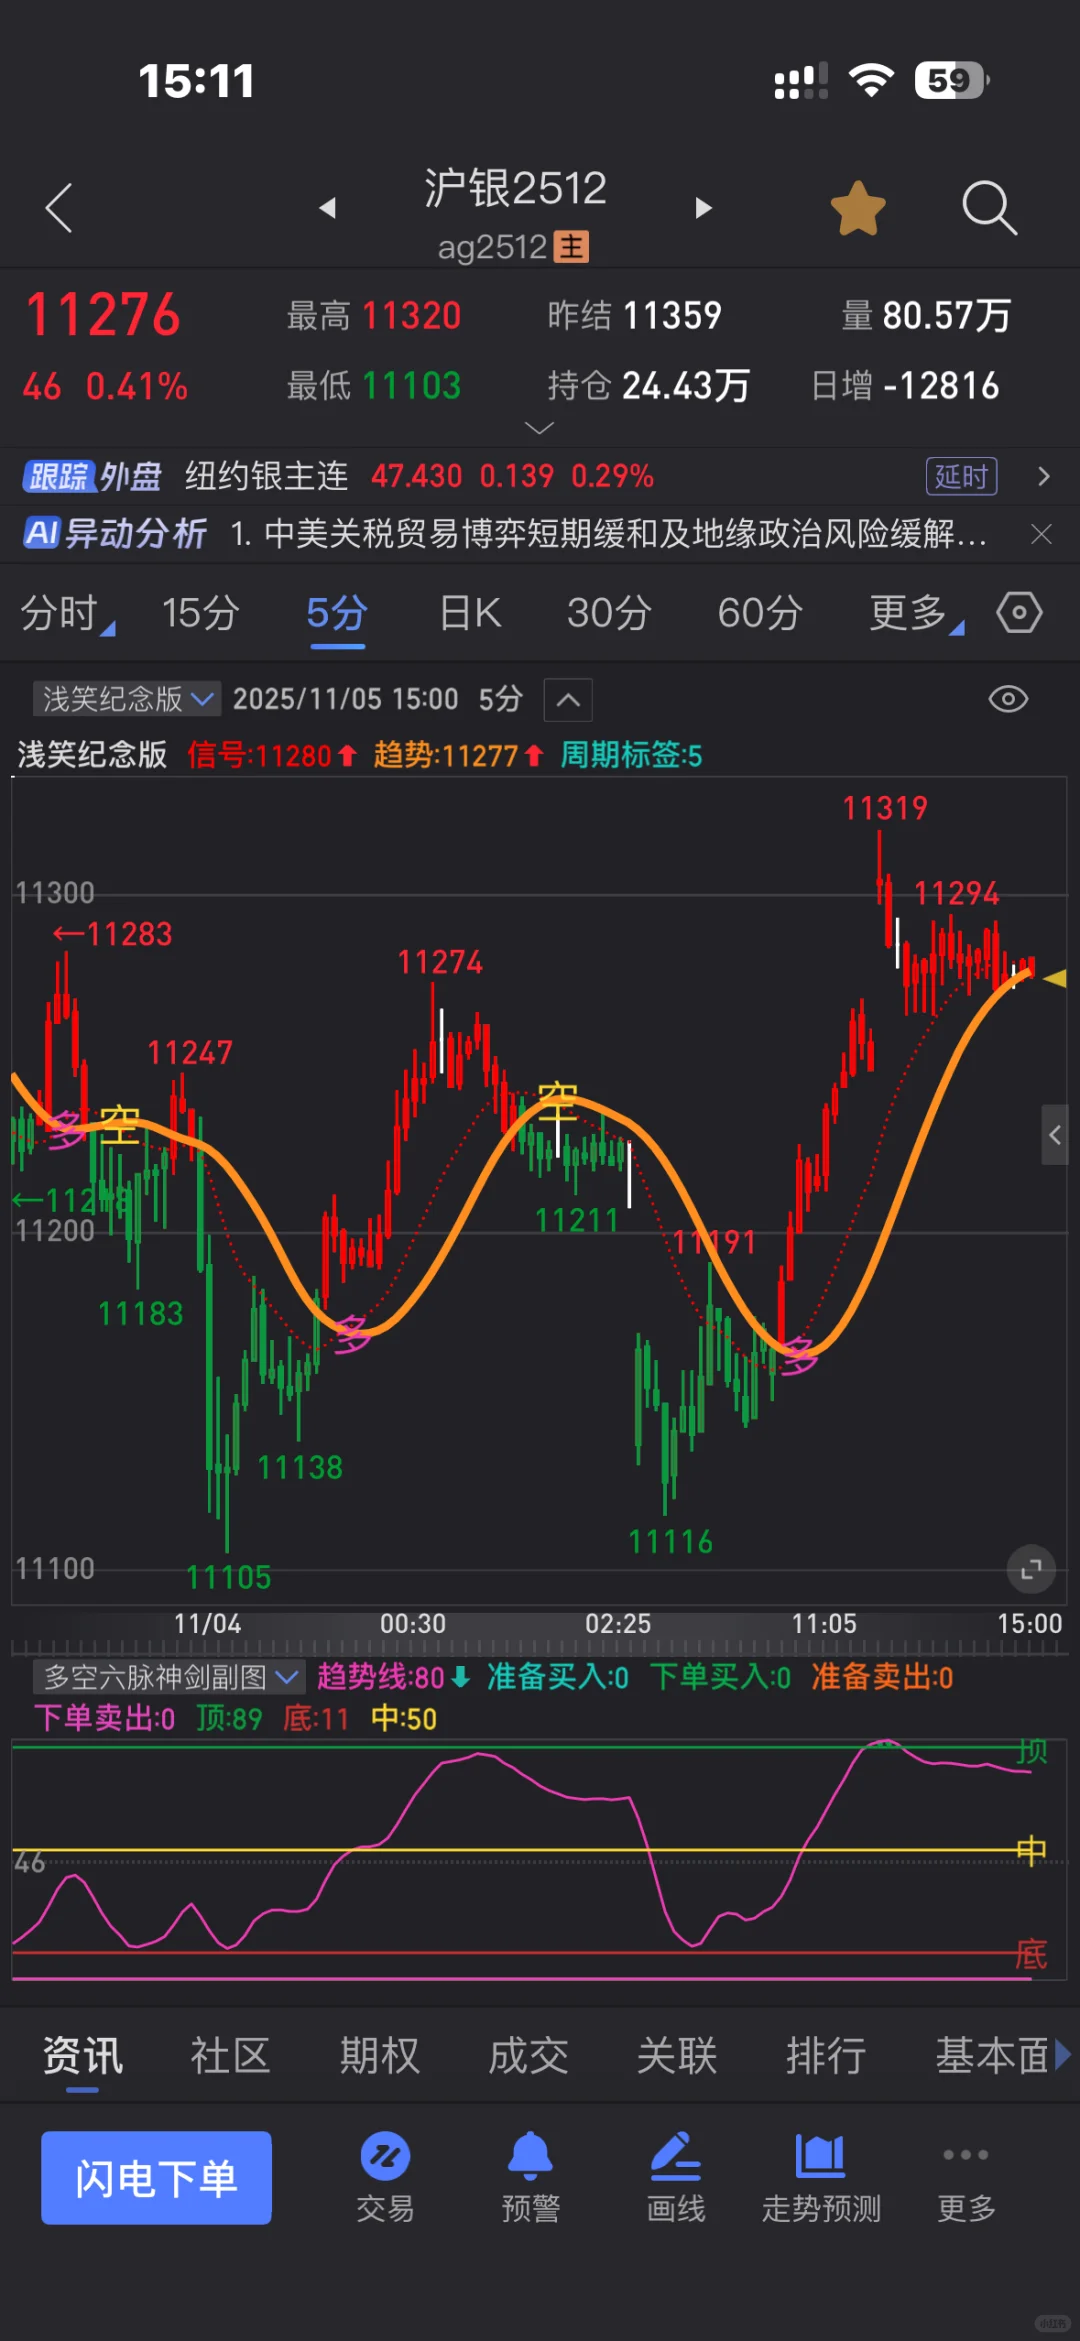
Task: Open the 预警 alert bell icon
Action: [530, 2177]
